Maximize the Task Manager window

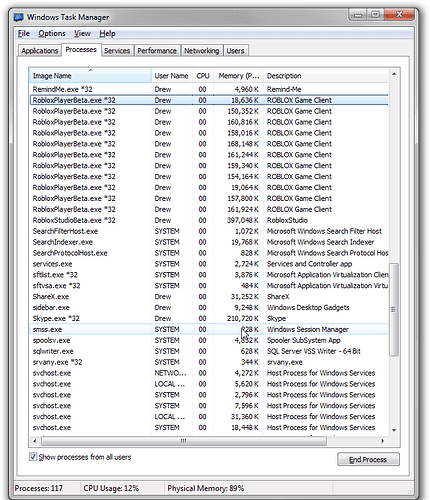[x=375, y=15]
